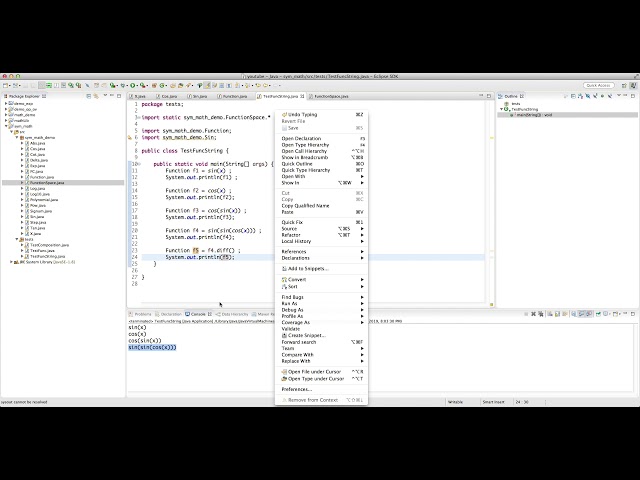This screenshot has width=640, height=480.
Task: Choose Undo Typing in the context menu
Action: (321, 115)
